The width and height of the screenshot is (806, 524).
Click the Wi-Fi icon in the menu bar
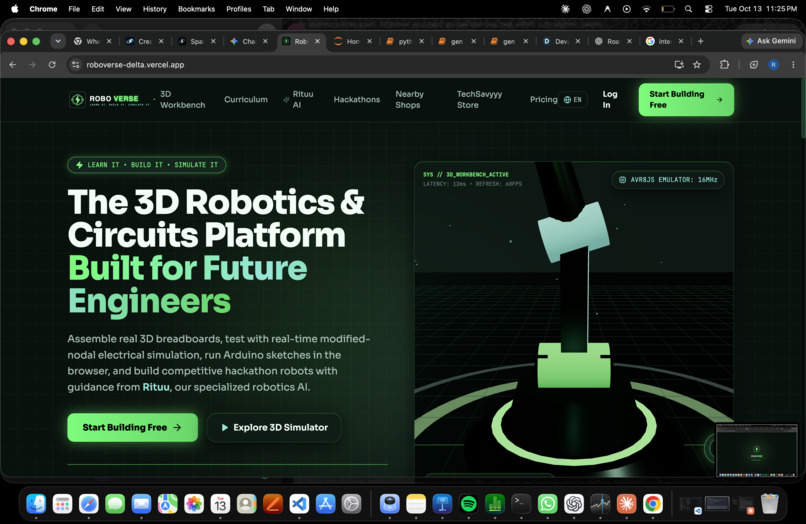[x=646, y=9]
